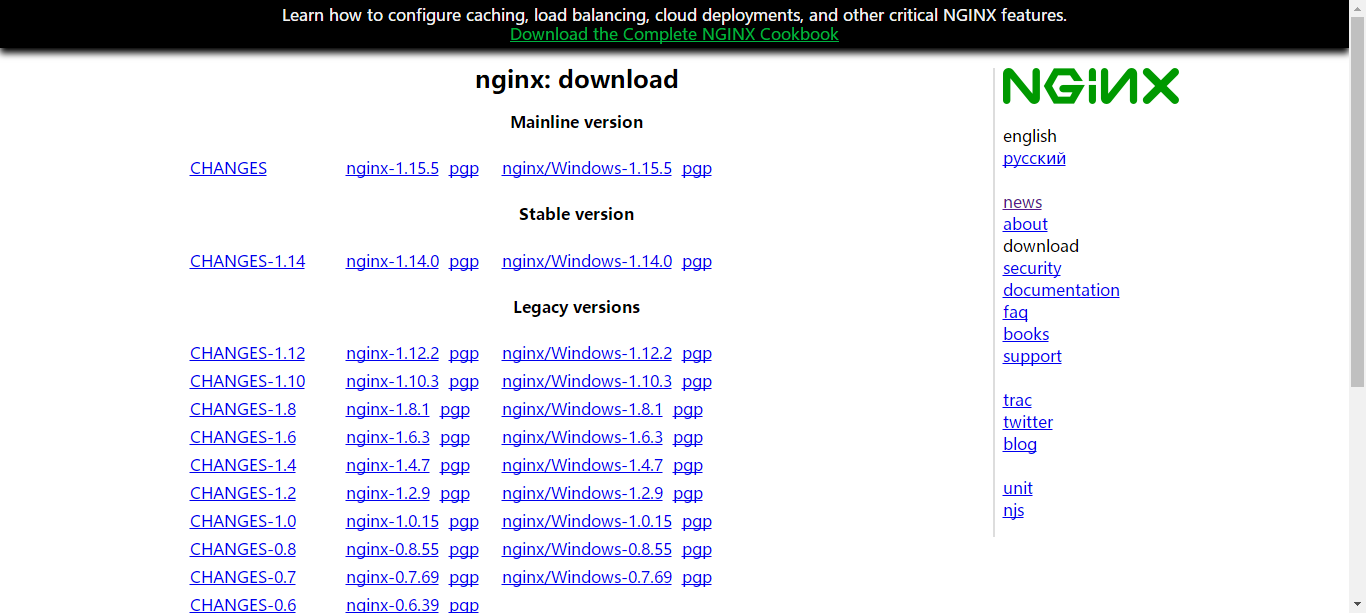Image resolution: width=1366 pixels, height=613 pixels.
Task: Go to the news page
Action: [1022, 202]
